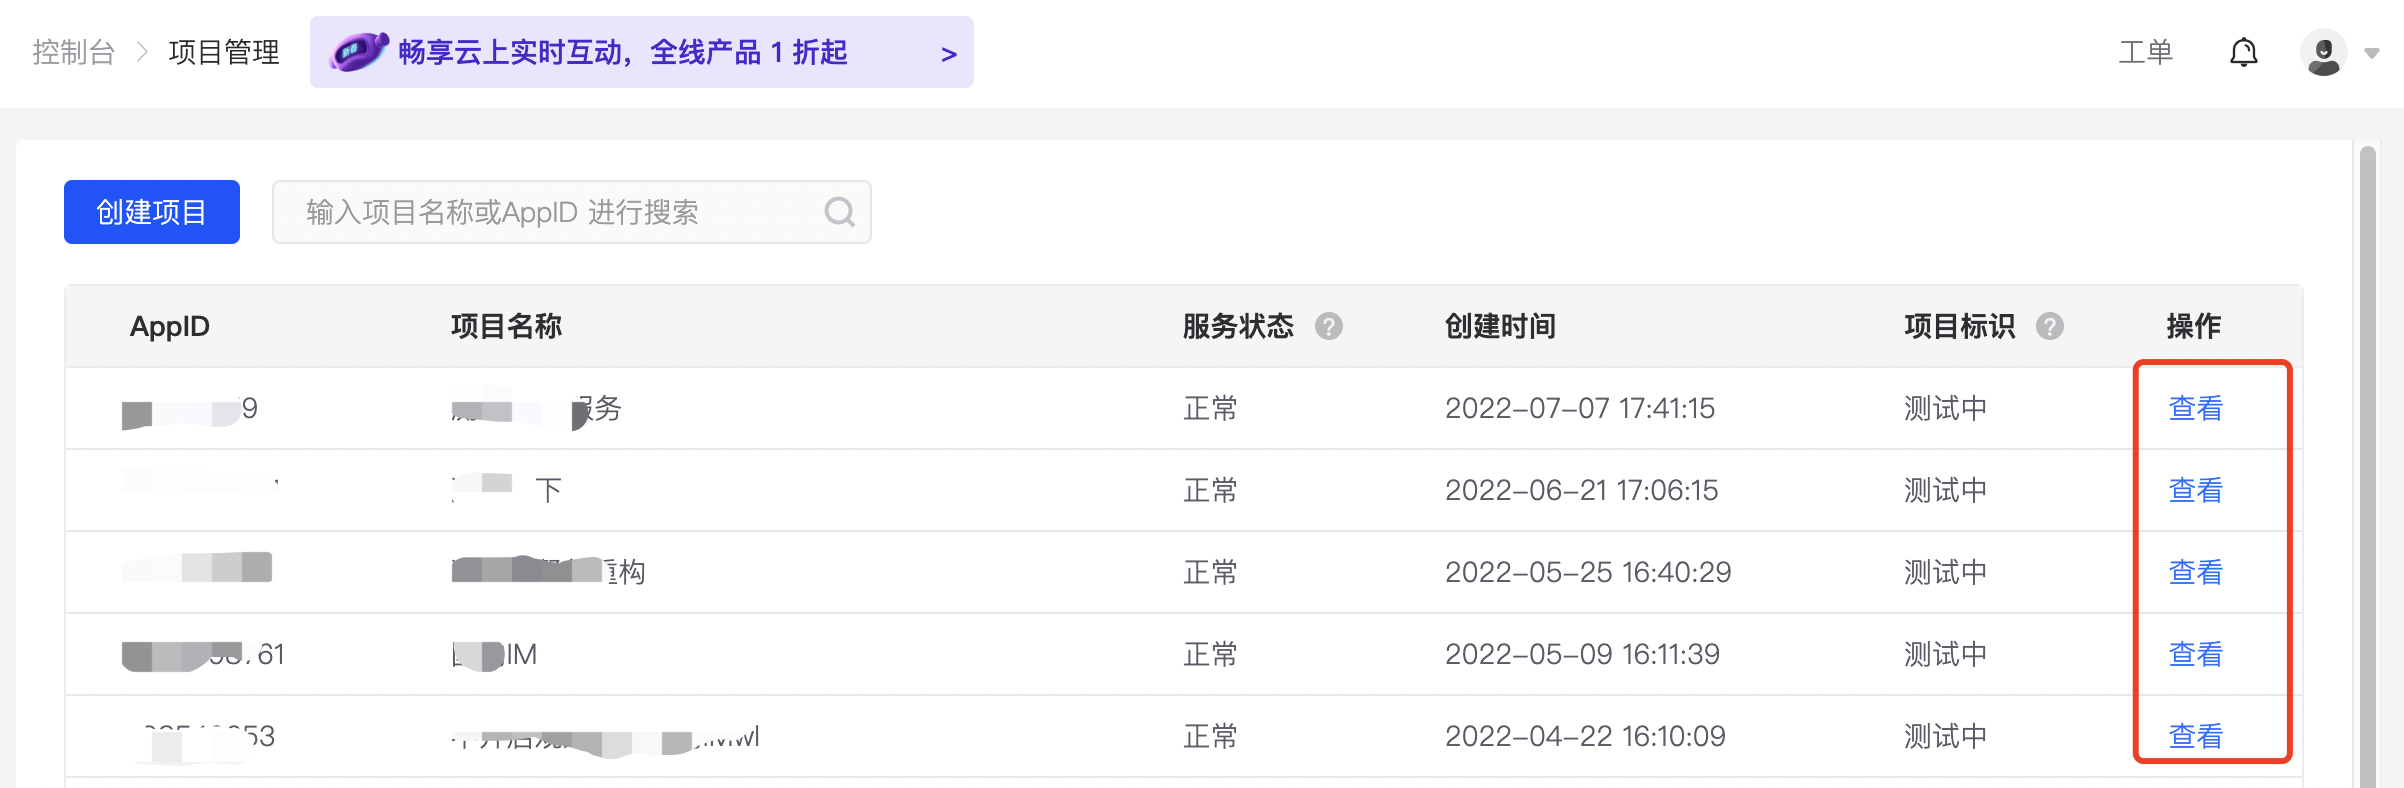Open the user avatar profile
The height and width of the screenshot is (788, 2404).
click(x=2323, y=52)
